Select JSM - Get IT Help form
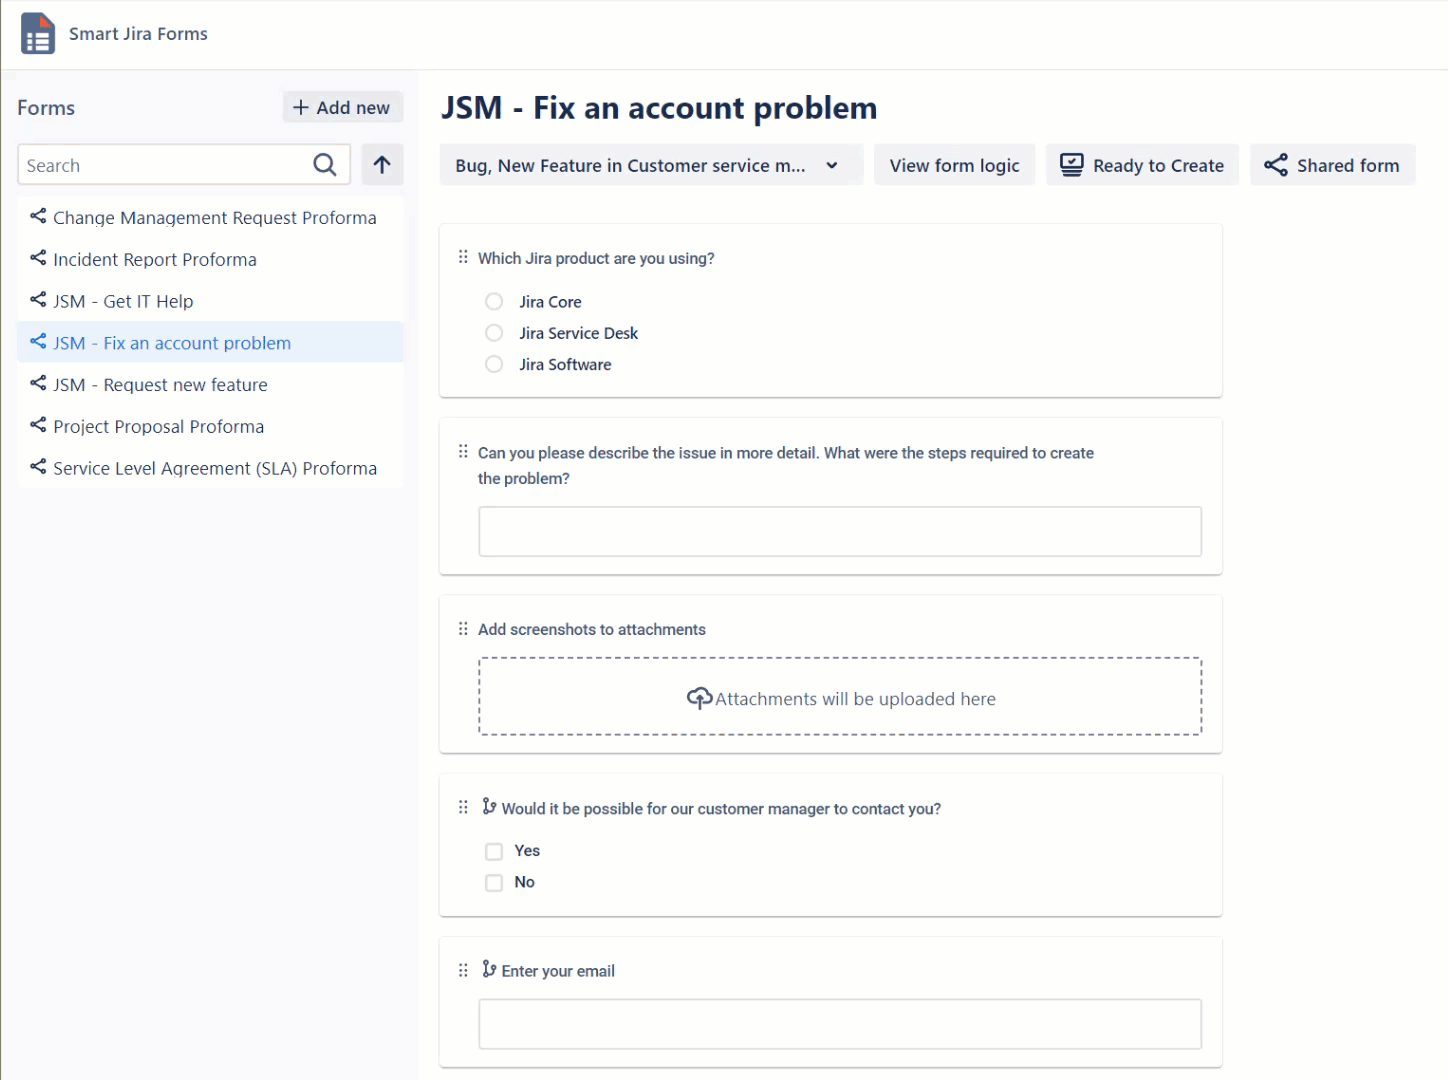1448x1080 pixels. point(210,301)
